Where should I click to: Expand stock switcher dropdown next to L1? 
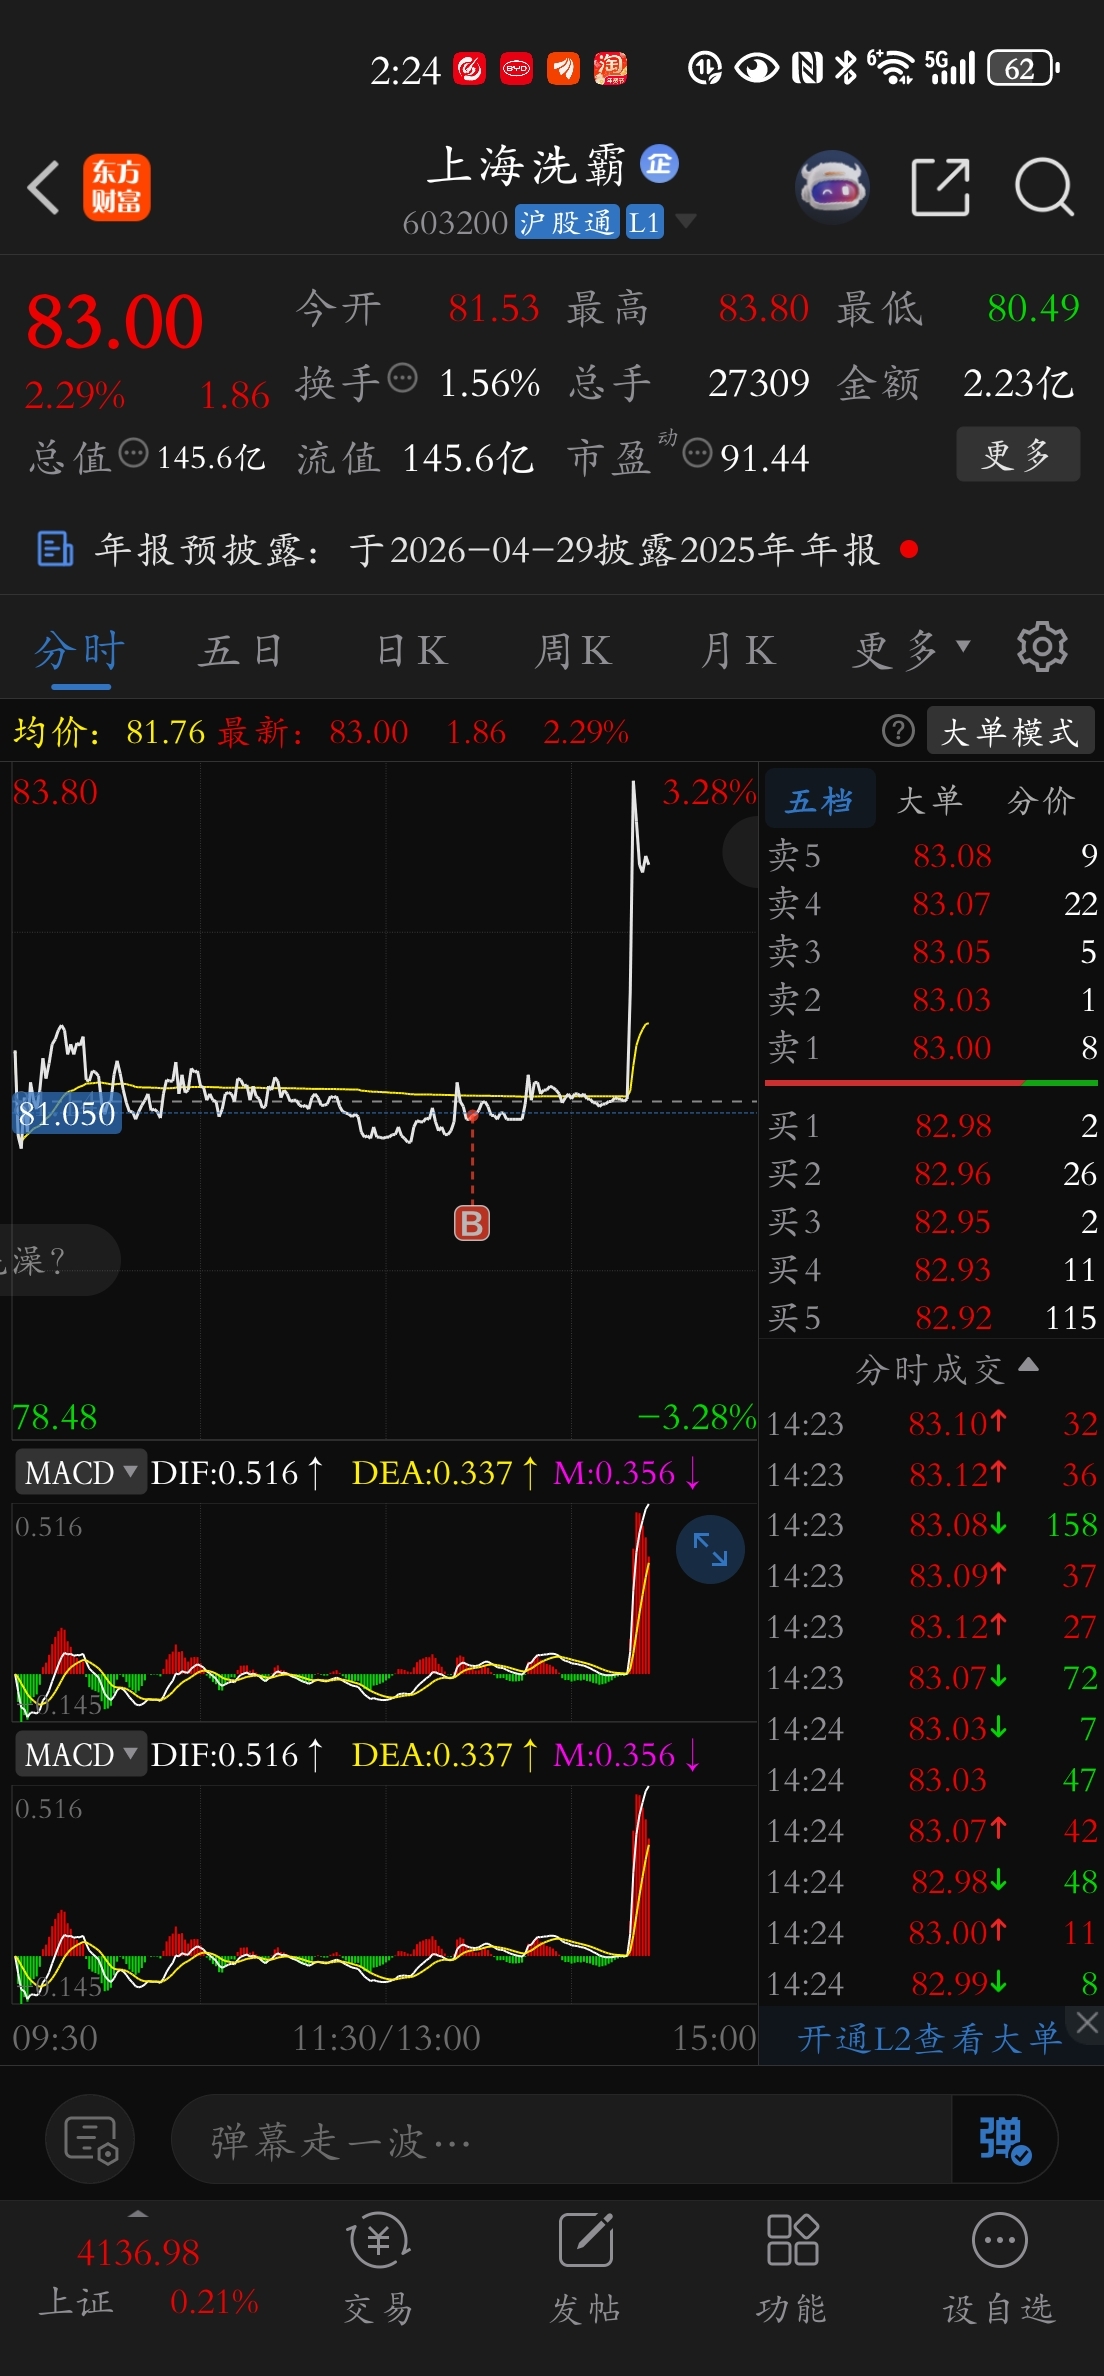coord(686,220)
